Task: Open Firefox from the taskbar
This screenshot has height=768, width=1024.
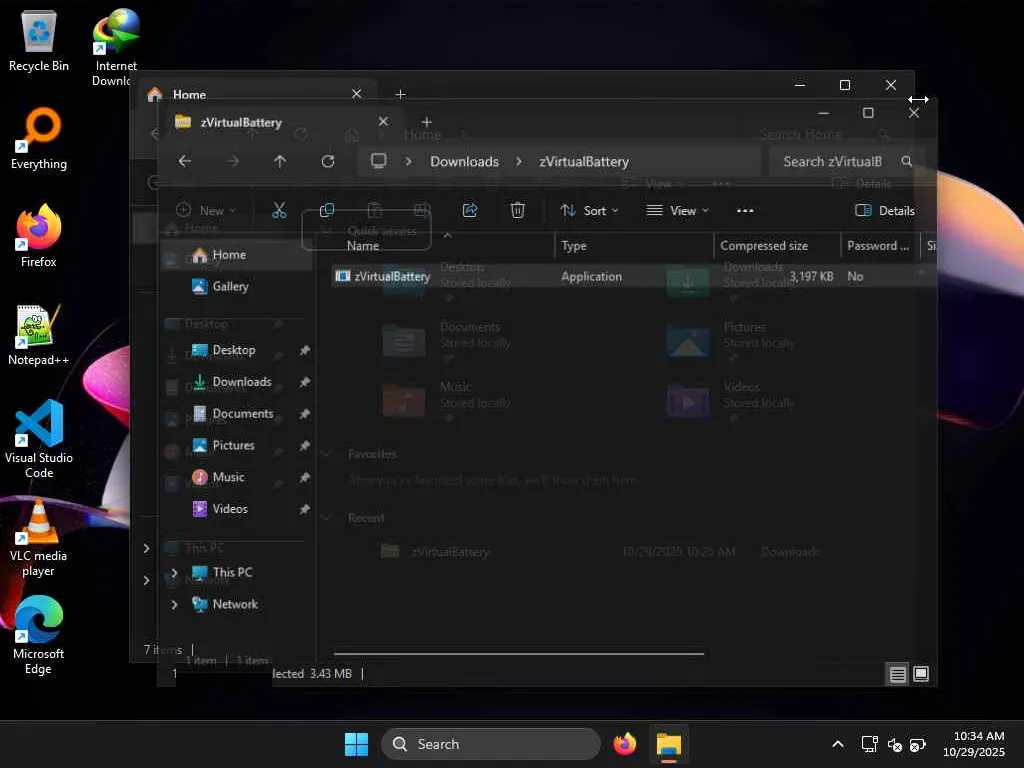Action: [625, 744]
